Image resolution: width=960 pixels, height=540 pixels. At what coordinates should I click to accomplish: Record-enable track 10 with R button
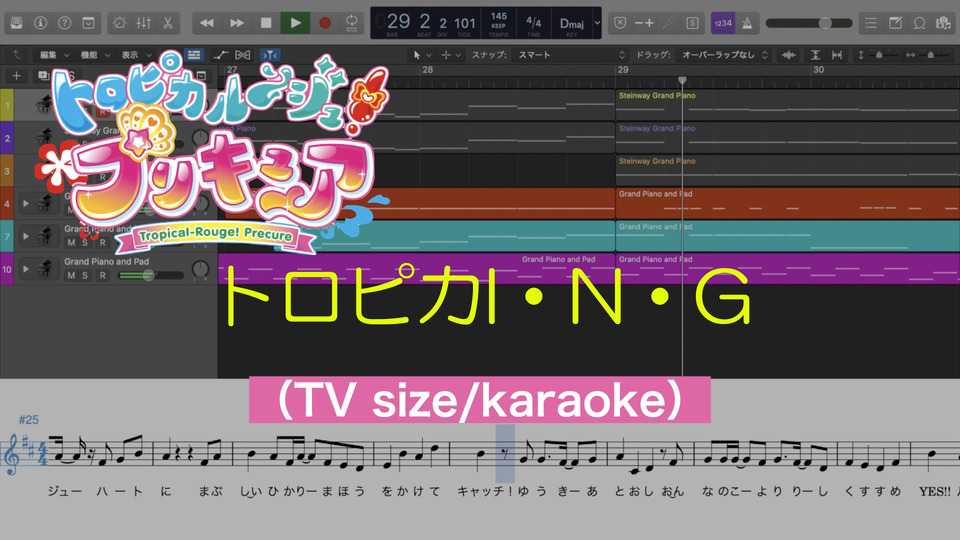pos(102,276)
